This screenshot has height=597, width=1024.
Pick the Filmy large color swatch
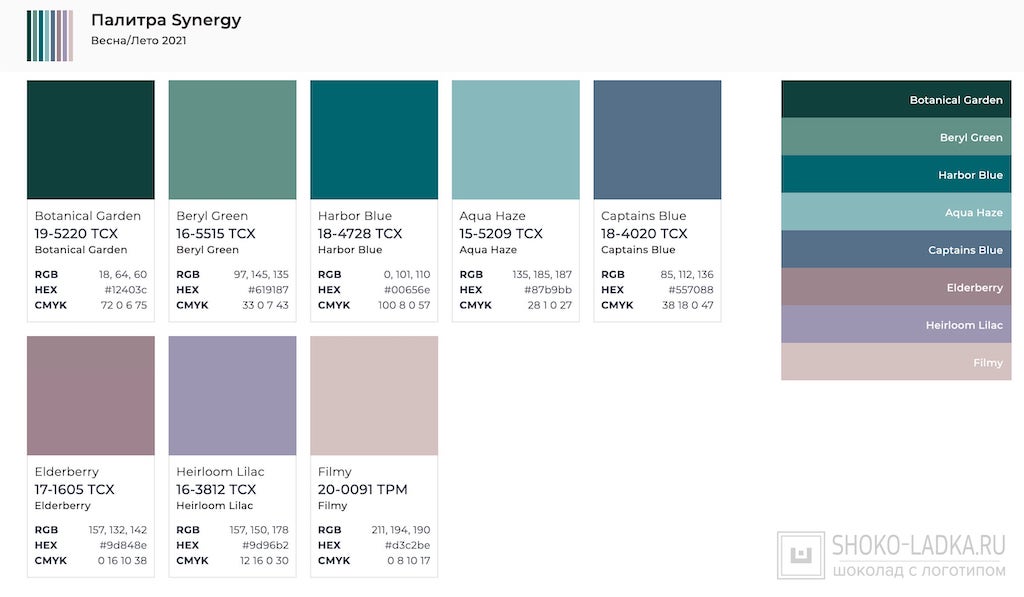[x=374, y=396]
